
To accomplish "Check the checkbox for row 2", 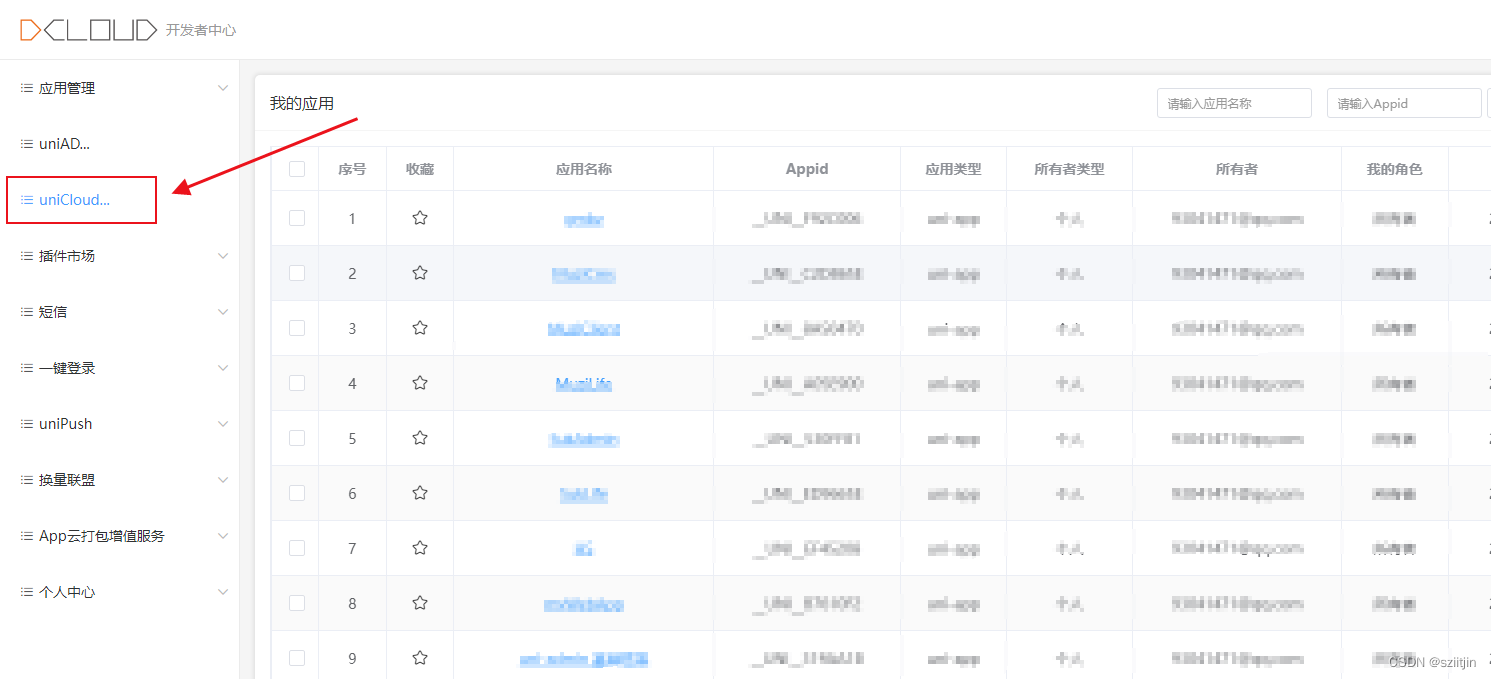I will (x=297, y=272).
